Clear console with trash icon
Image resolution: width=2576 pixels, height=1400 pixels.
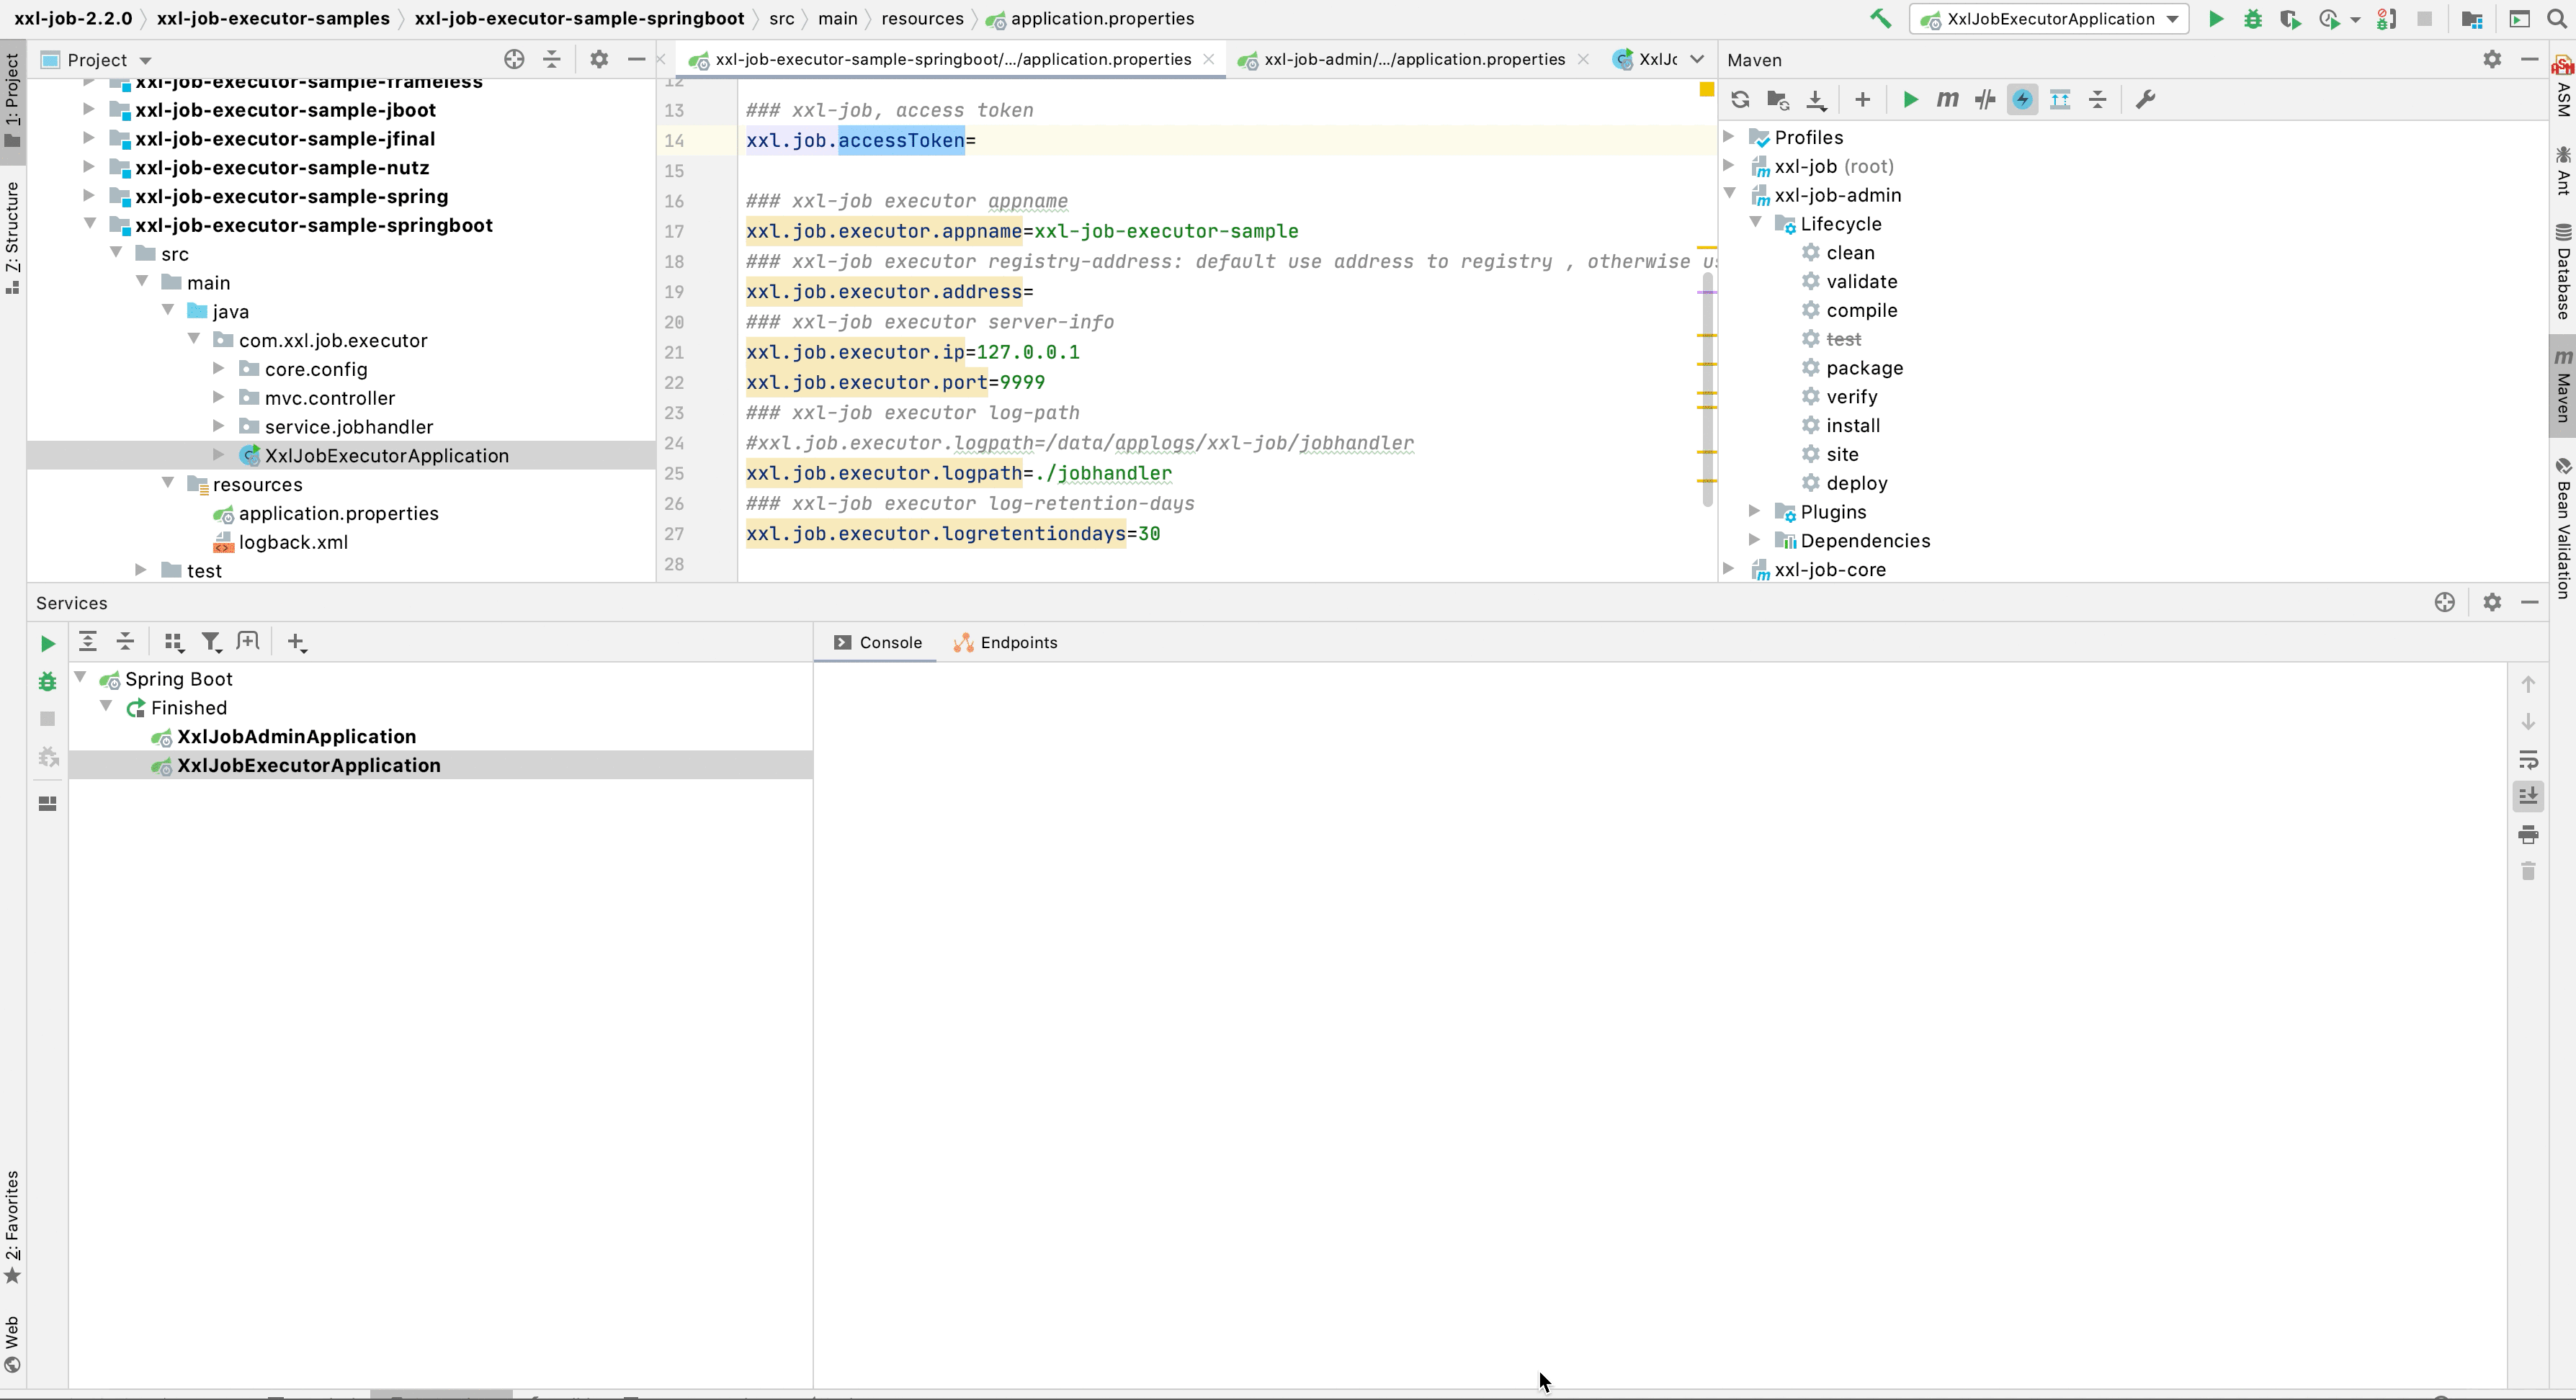[x=2528, y=872]
